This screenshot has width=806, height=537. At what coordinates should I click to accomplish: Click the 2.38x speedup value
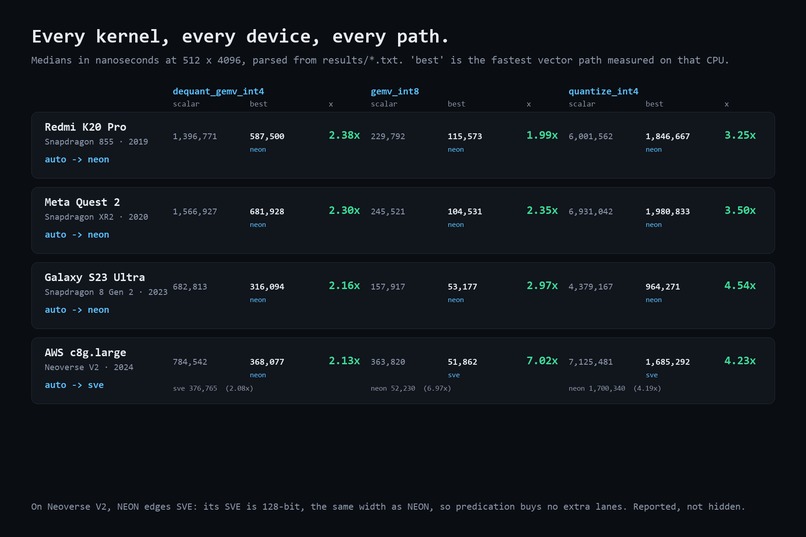click(344, 135)
